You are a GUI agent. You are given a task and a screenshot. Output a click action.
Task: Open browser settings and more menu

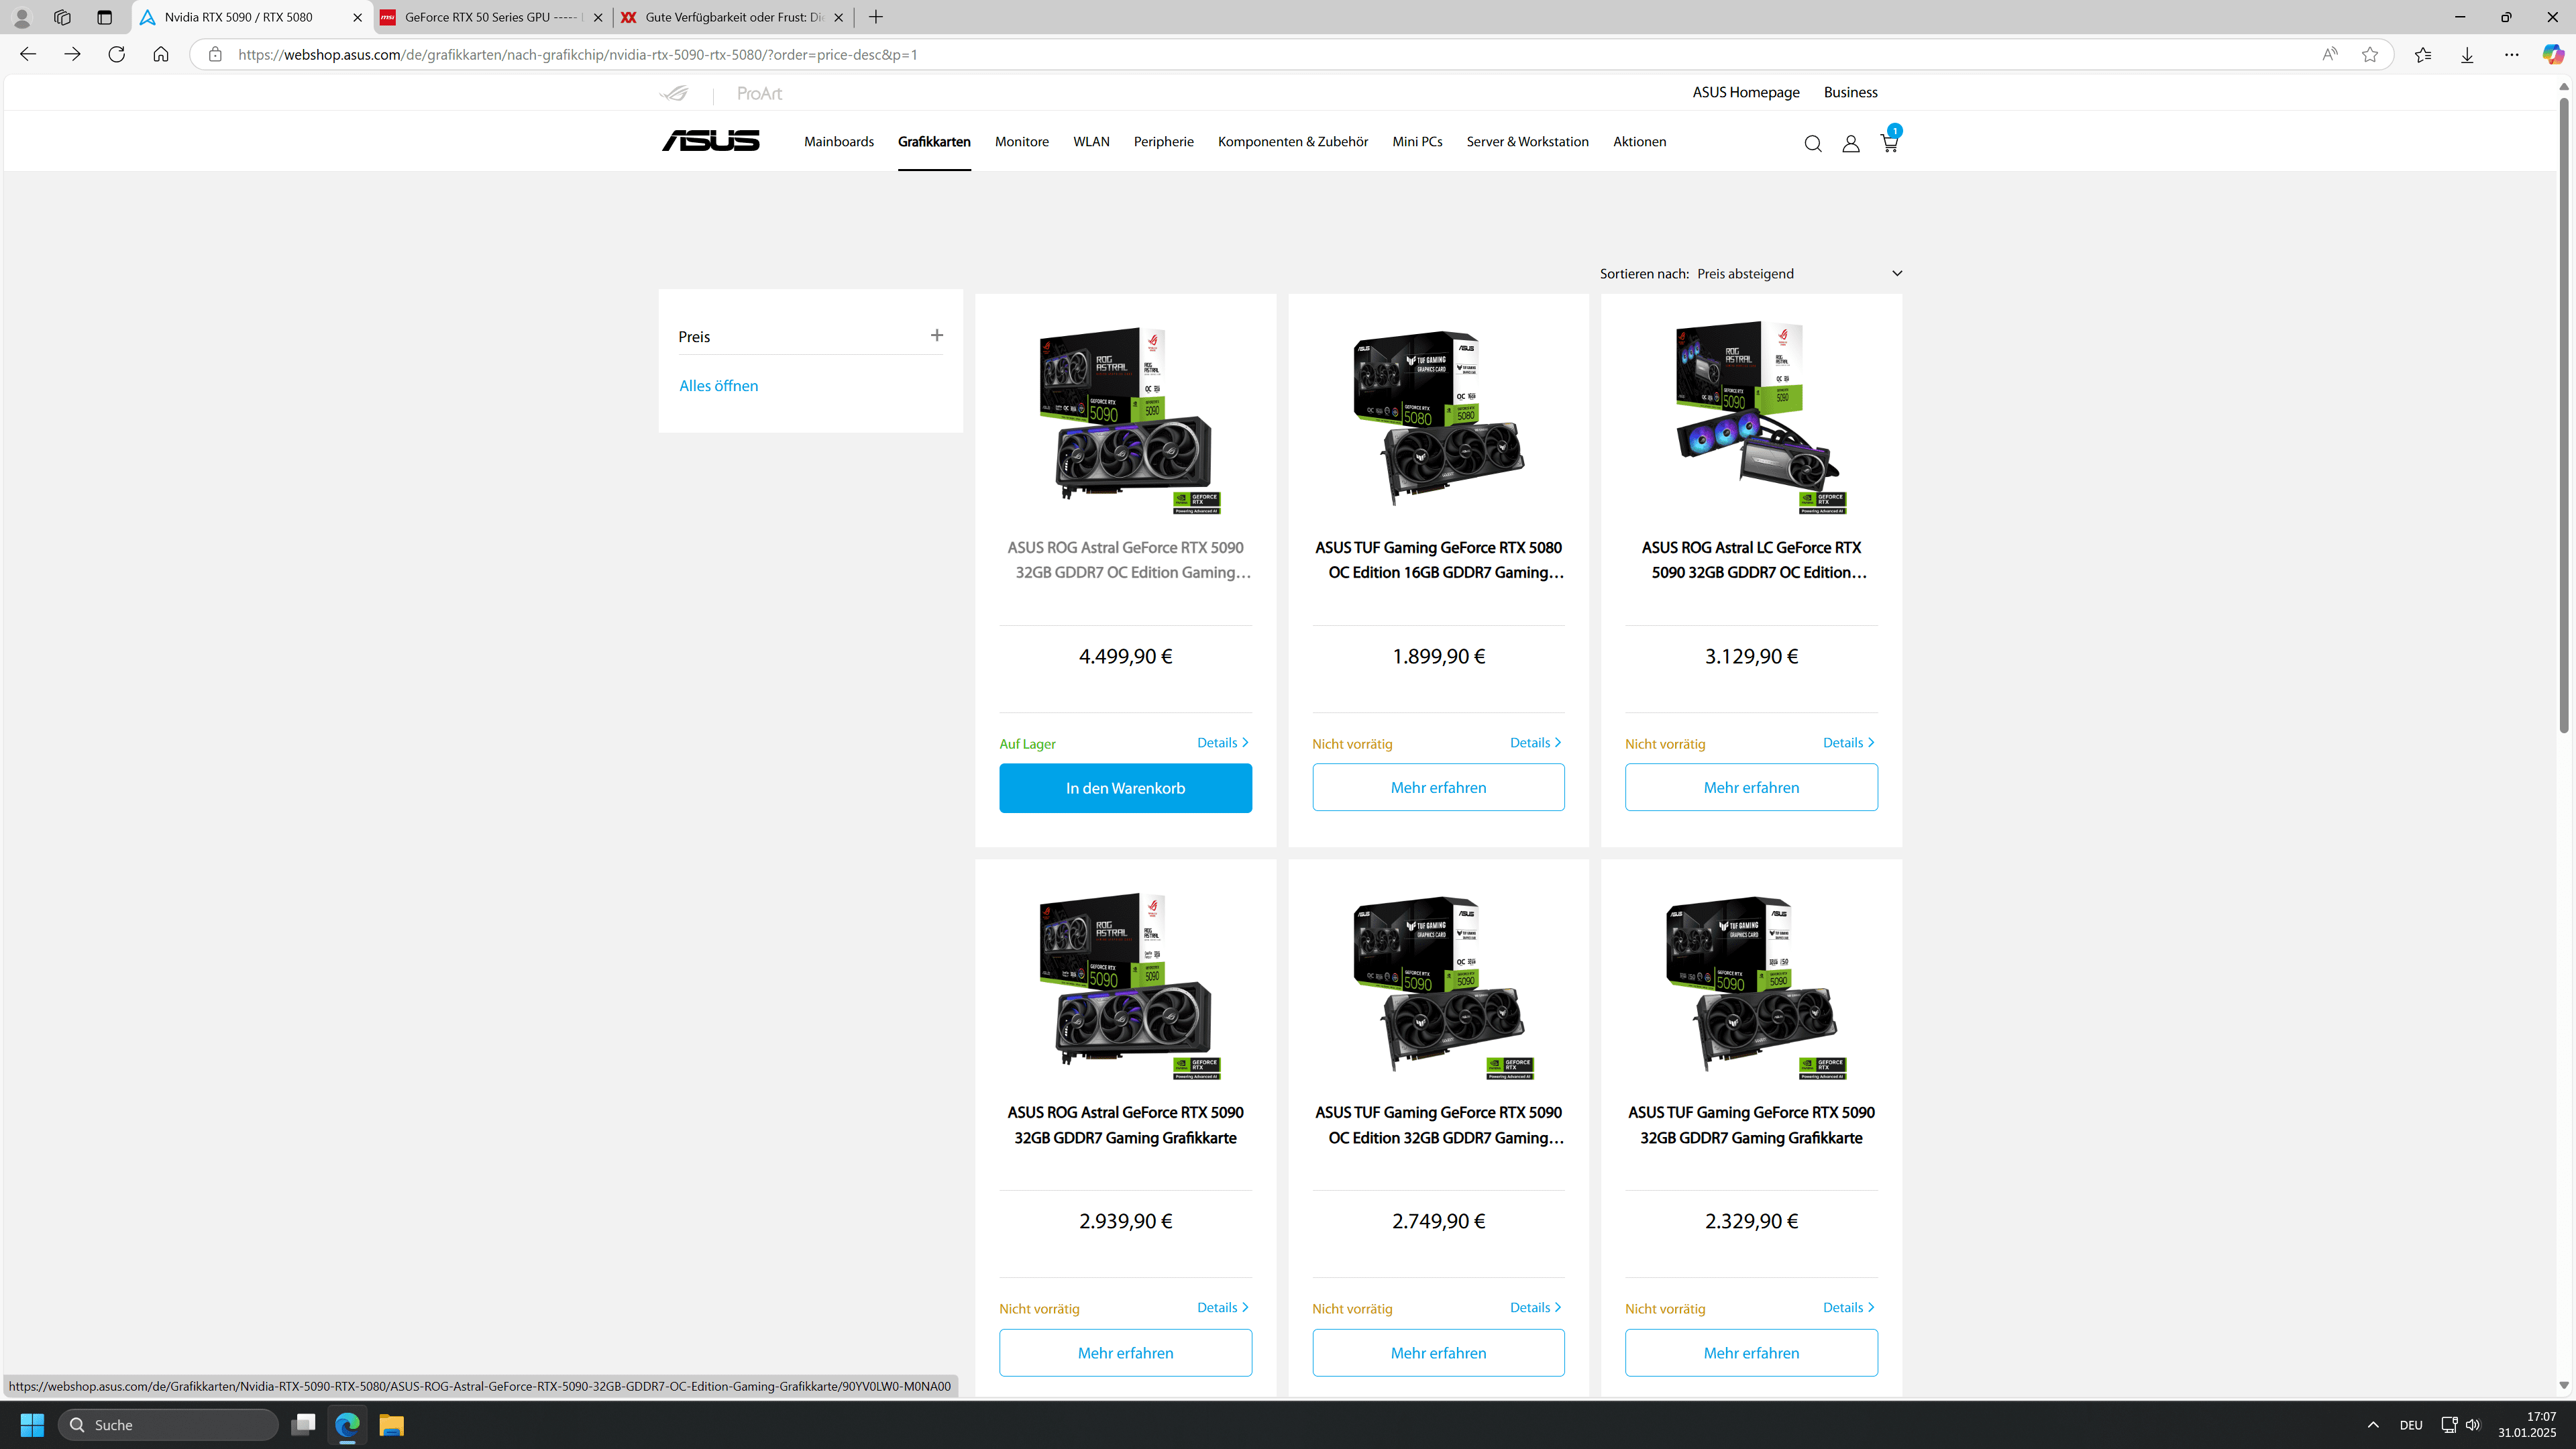(2511, 54)
